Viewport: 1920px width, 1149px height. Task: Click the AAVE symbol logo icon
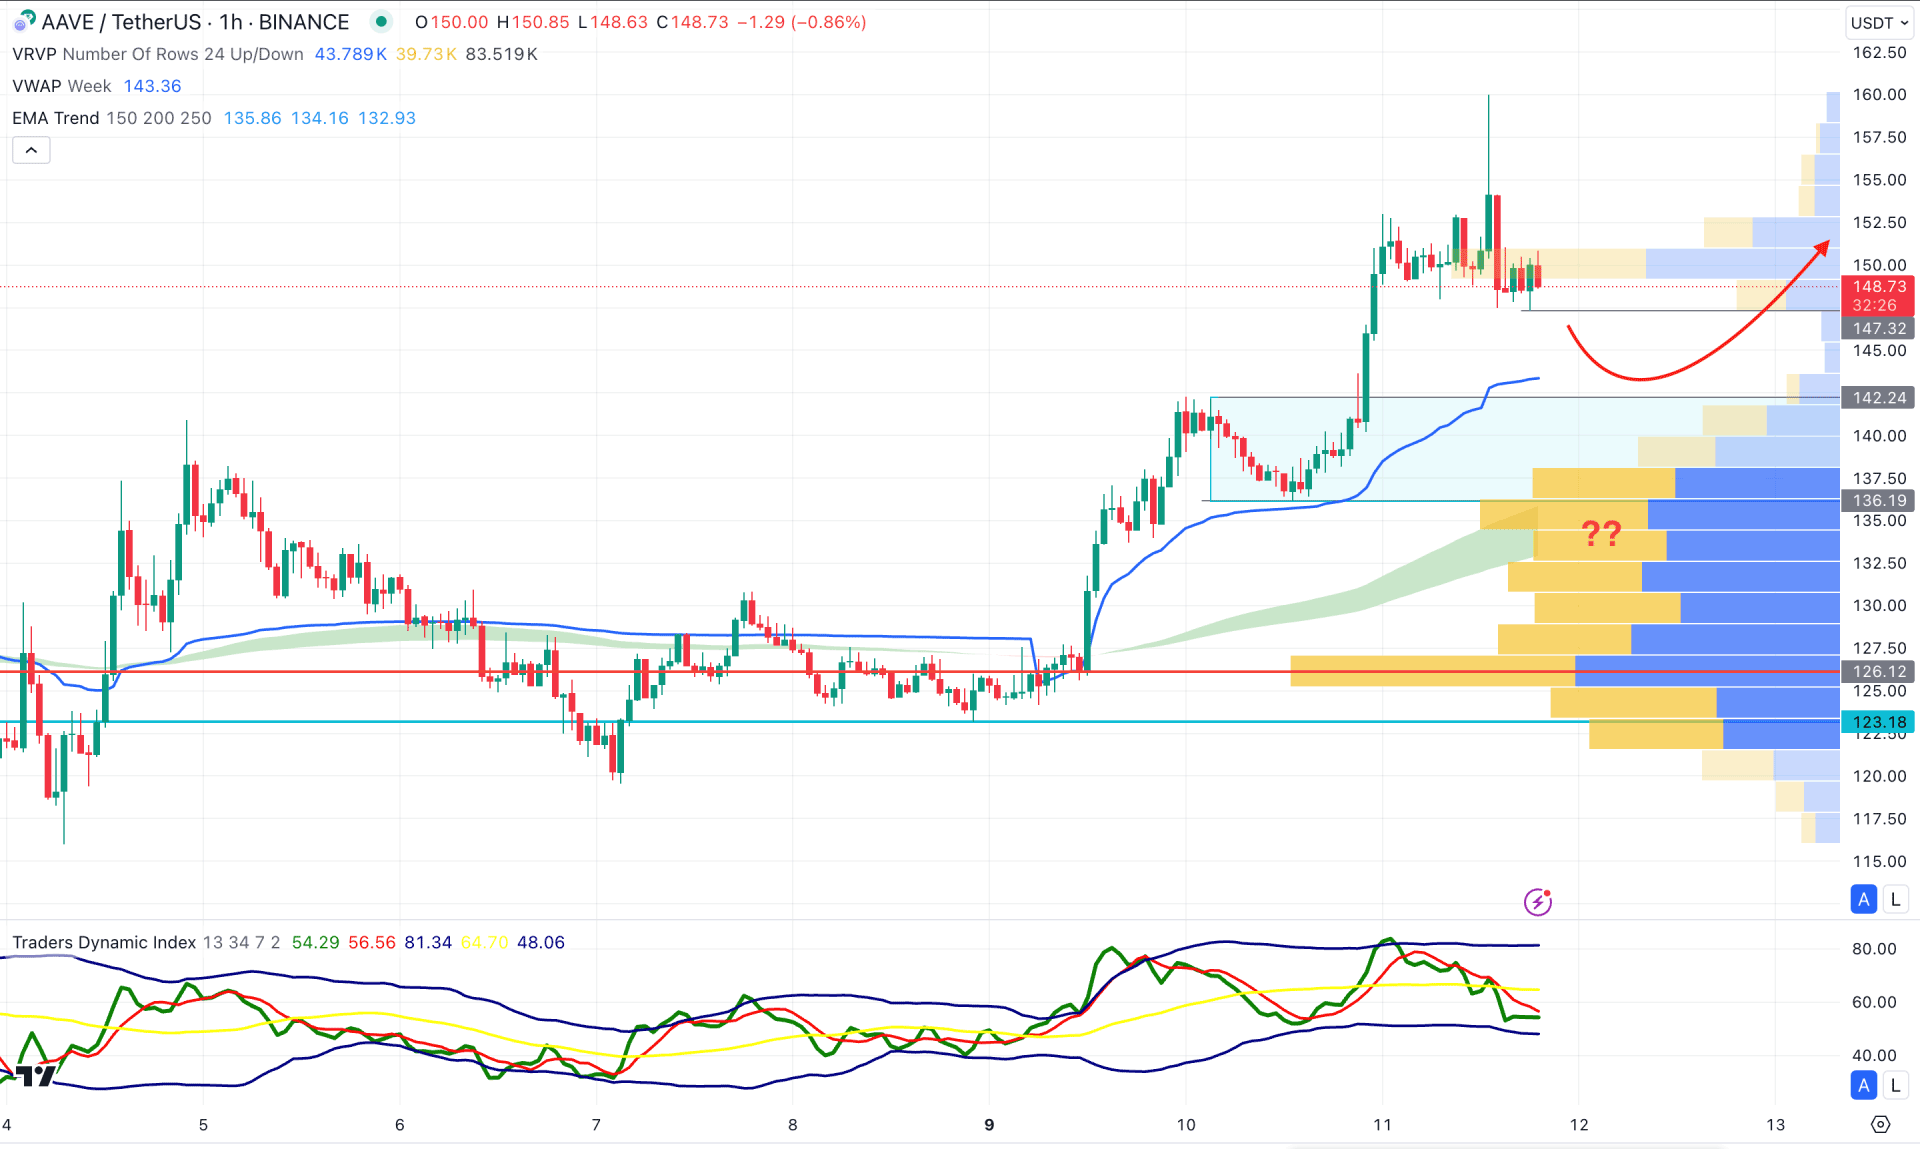pyautogui.click(x=25, y=21)
